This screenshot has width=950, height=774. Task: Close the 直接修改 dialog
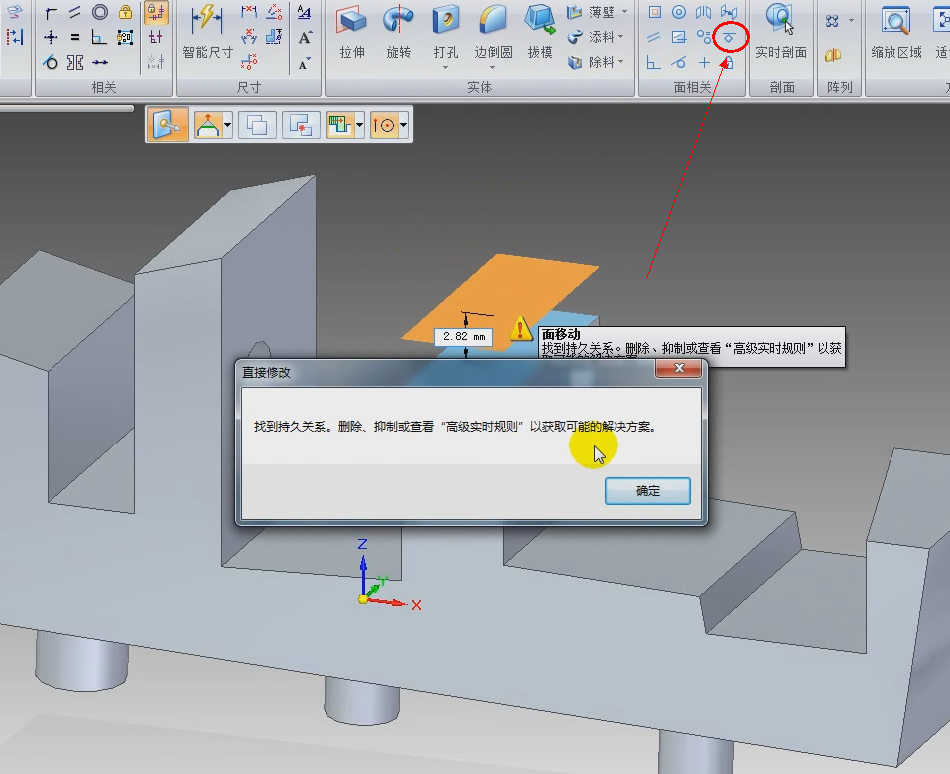click(x=679, y=368)
